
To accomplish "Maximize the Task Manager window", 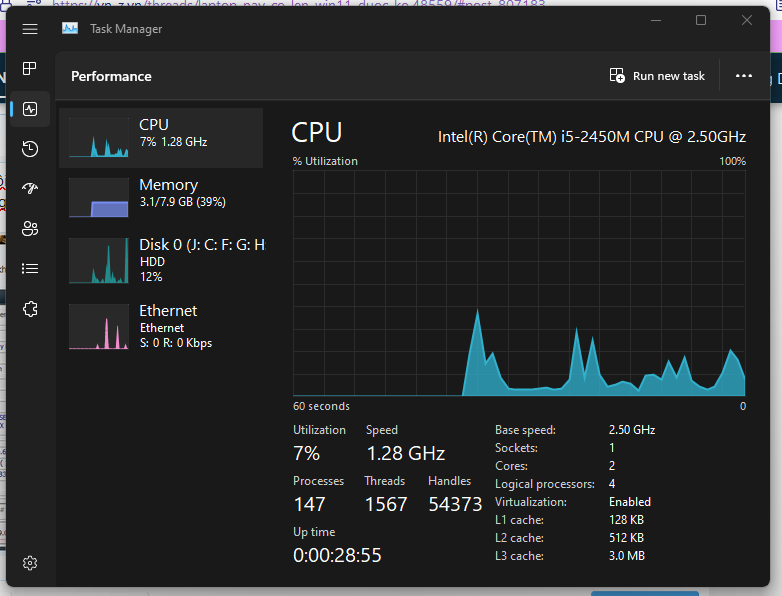I will [x=701, y=20].
